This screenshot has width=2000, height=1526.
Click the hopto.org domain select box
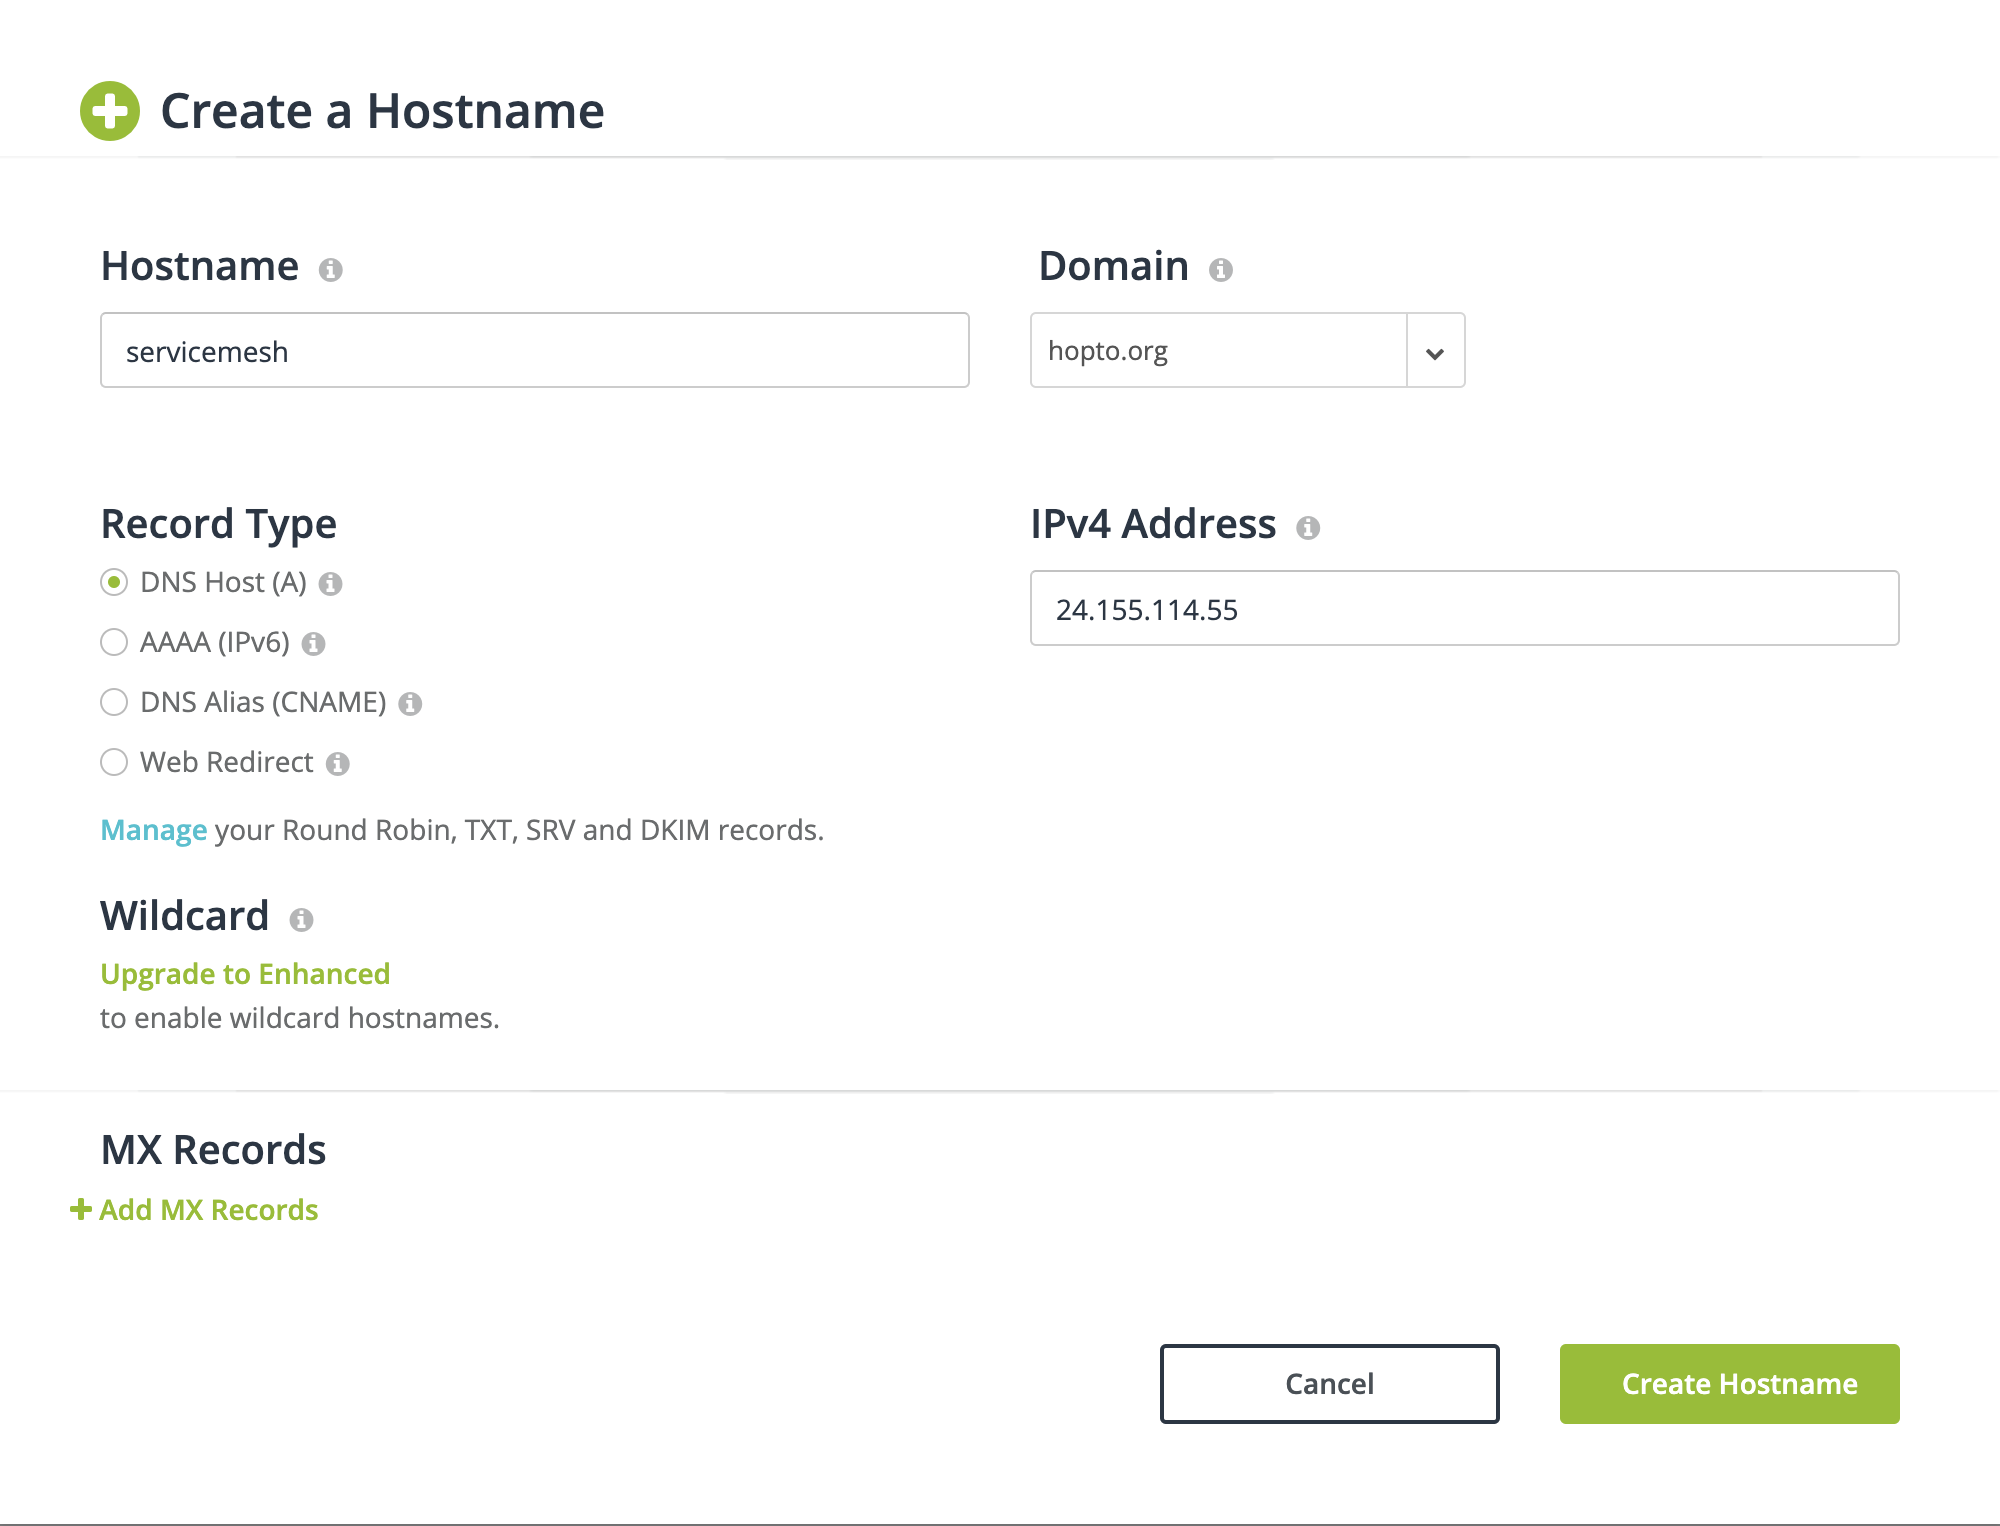pyautogui.click(x=1218, y=351)
